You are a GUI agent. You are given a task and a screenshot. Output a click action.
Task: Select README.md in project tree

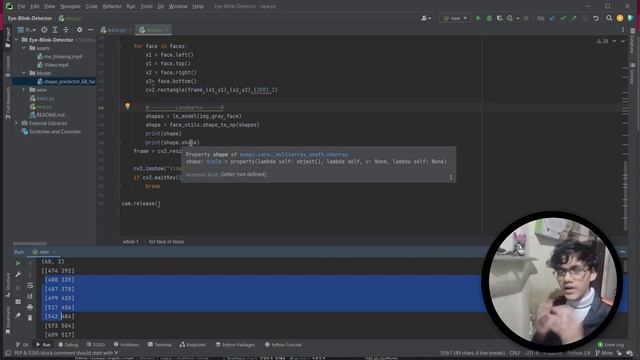[x=47, y=115]
